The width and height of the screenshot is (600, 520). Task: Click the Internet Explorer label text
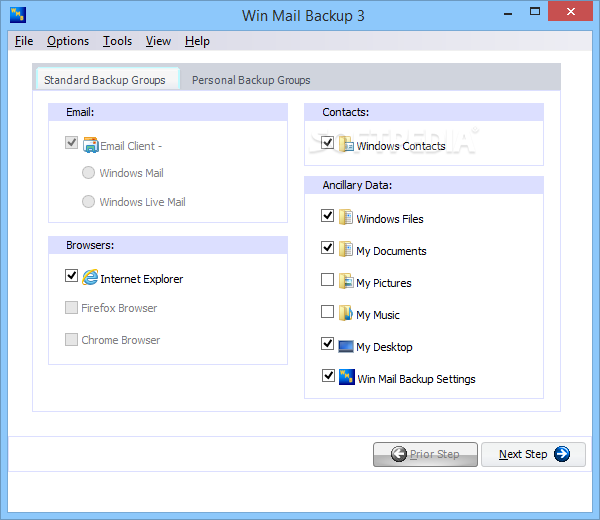142,279
